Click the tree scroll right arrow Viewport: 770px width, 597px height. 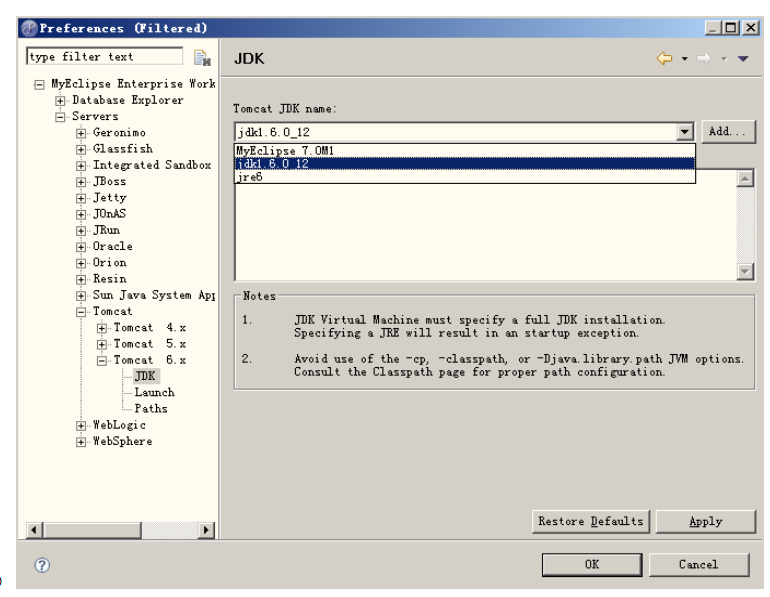pyautogui.click(x=206, y=530)
